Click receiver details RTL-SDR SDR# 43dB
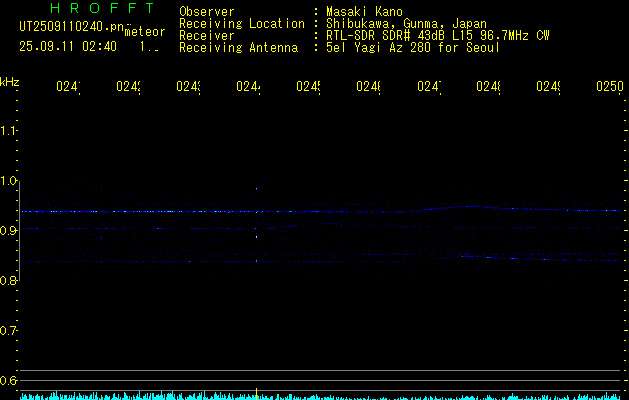The image size is (629, 400). pos(387,36)
